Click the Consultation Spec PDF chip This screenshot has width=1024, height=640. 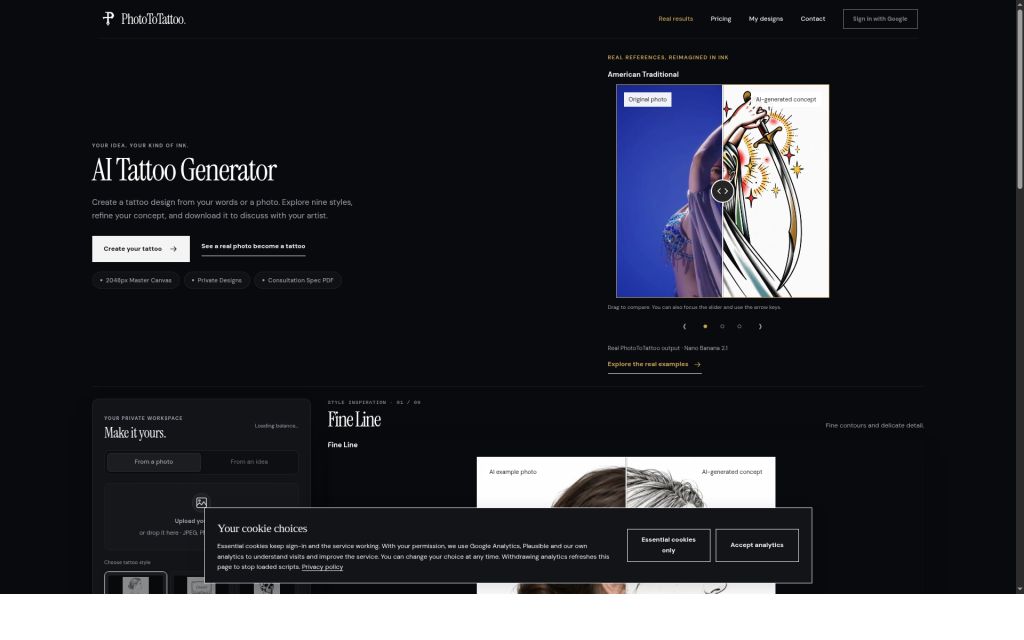tap(298, 280)
